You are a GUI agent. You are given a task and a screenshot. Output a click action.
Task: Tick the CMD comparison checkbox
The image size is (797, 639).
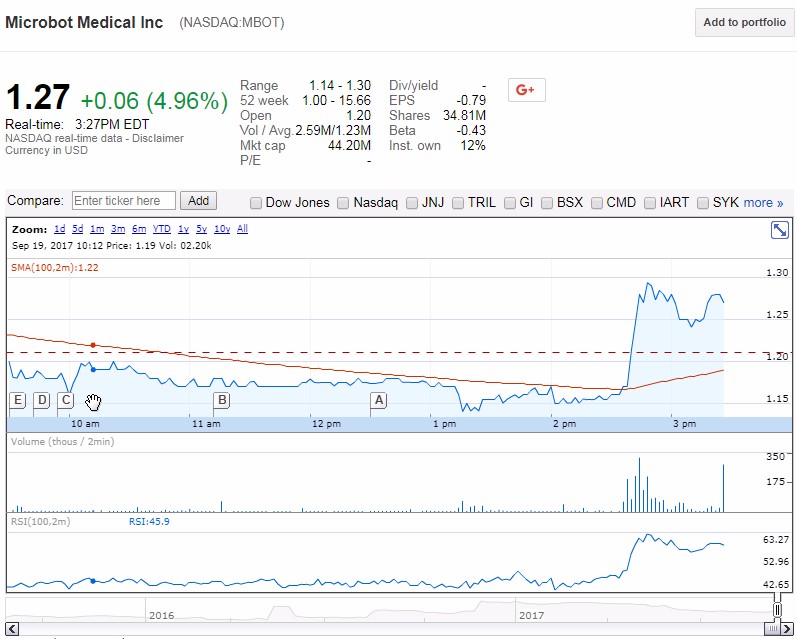[x=597, y=203]
